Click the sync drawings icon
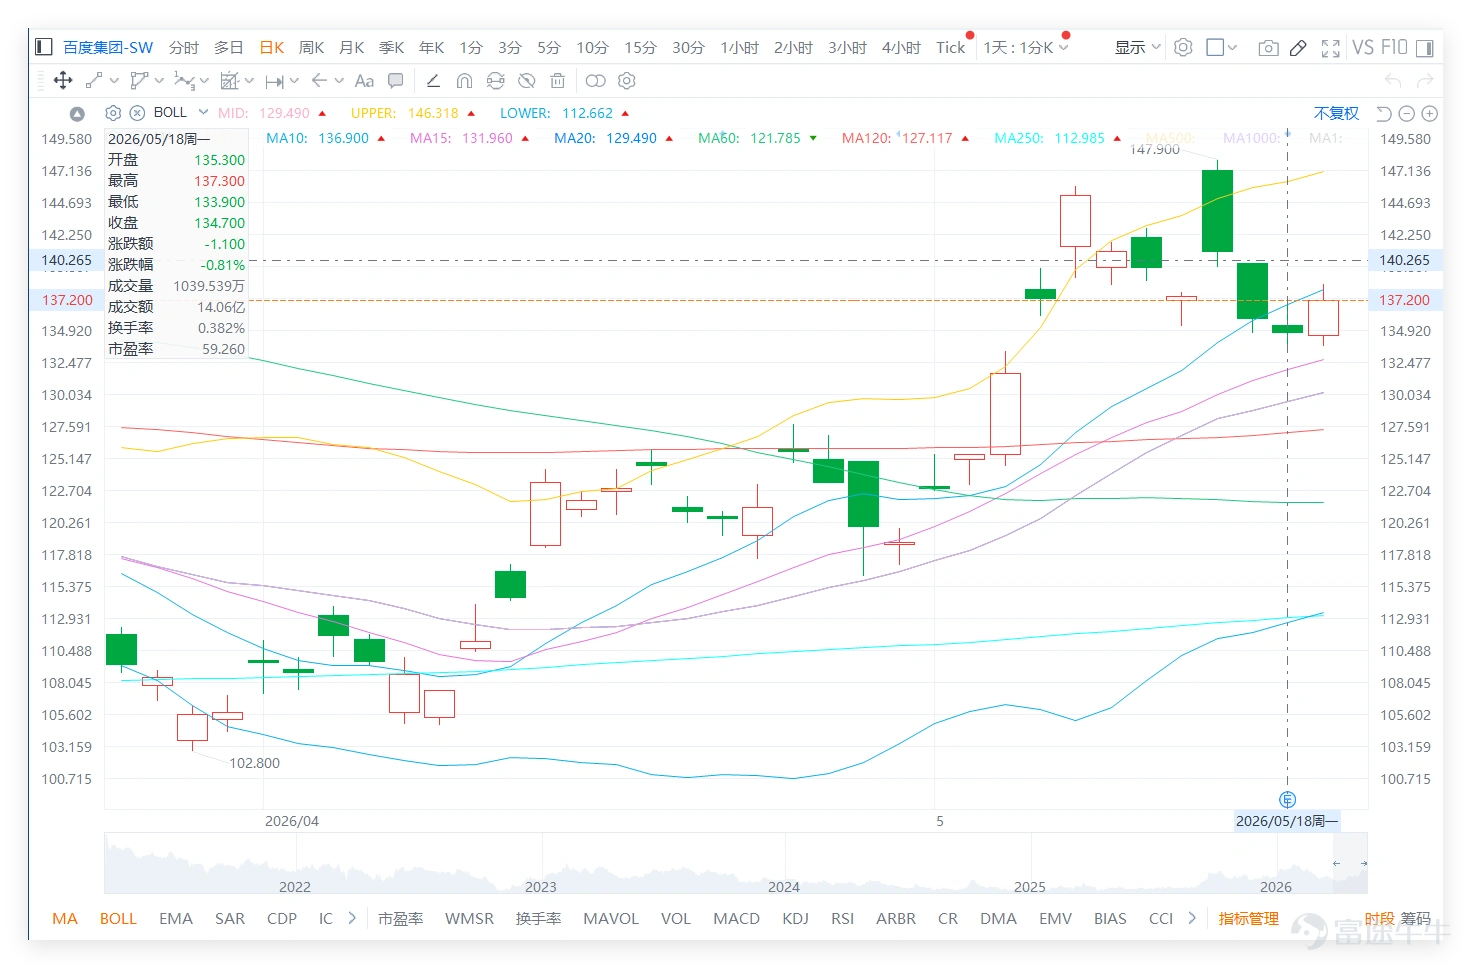 click(x=495, y=81)
